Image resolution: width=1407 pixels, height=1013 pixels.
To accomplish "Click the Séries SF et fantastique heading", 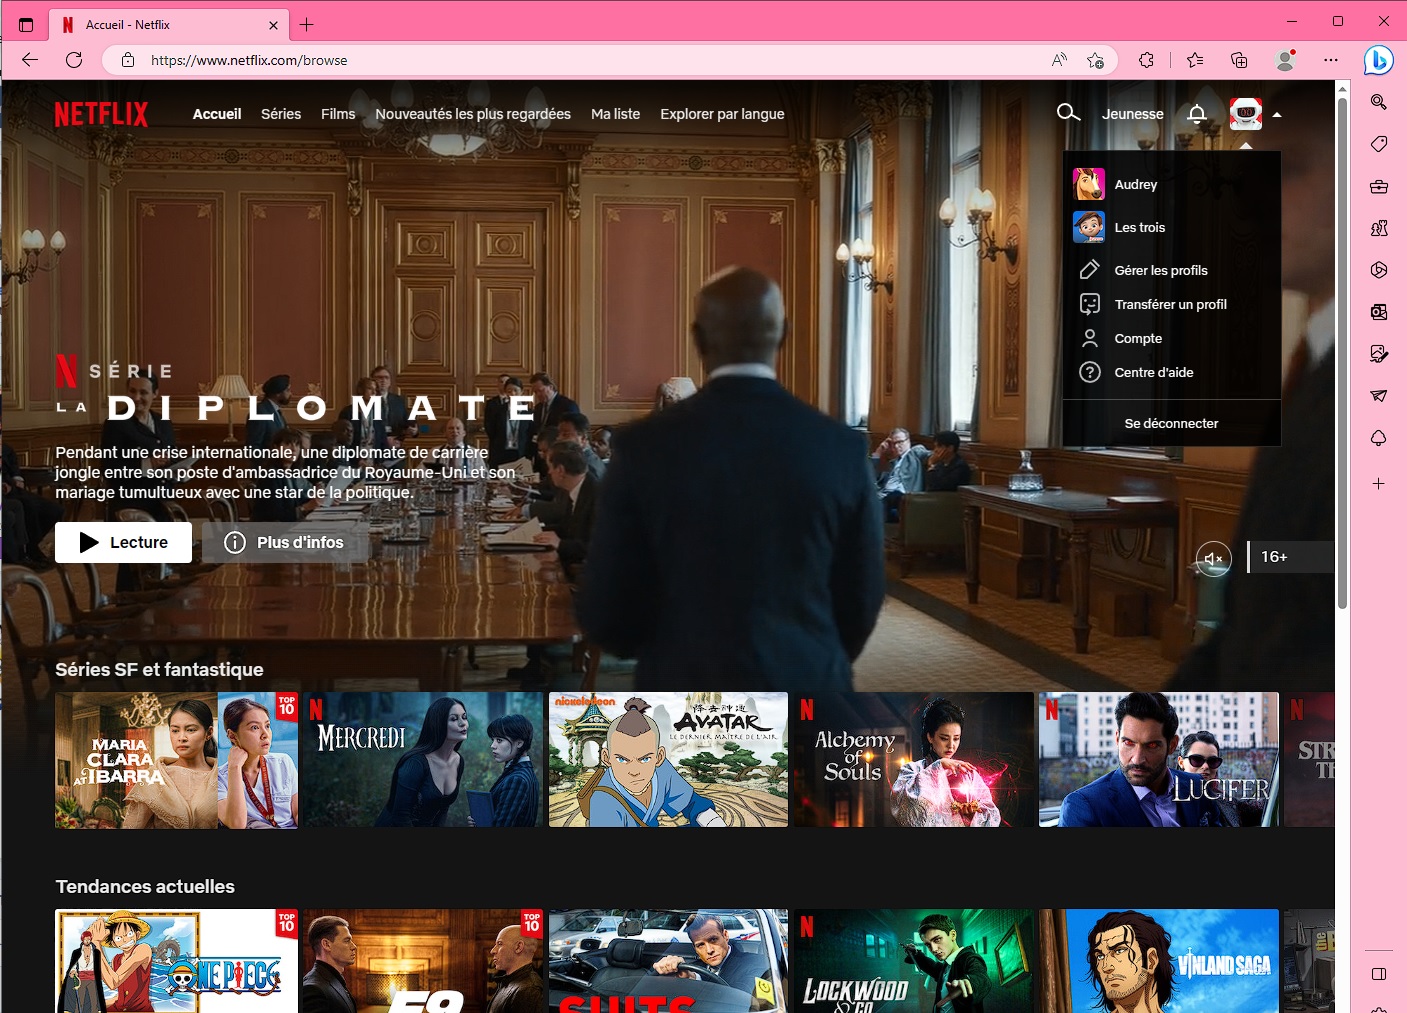I will tap(159, 669).
